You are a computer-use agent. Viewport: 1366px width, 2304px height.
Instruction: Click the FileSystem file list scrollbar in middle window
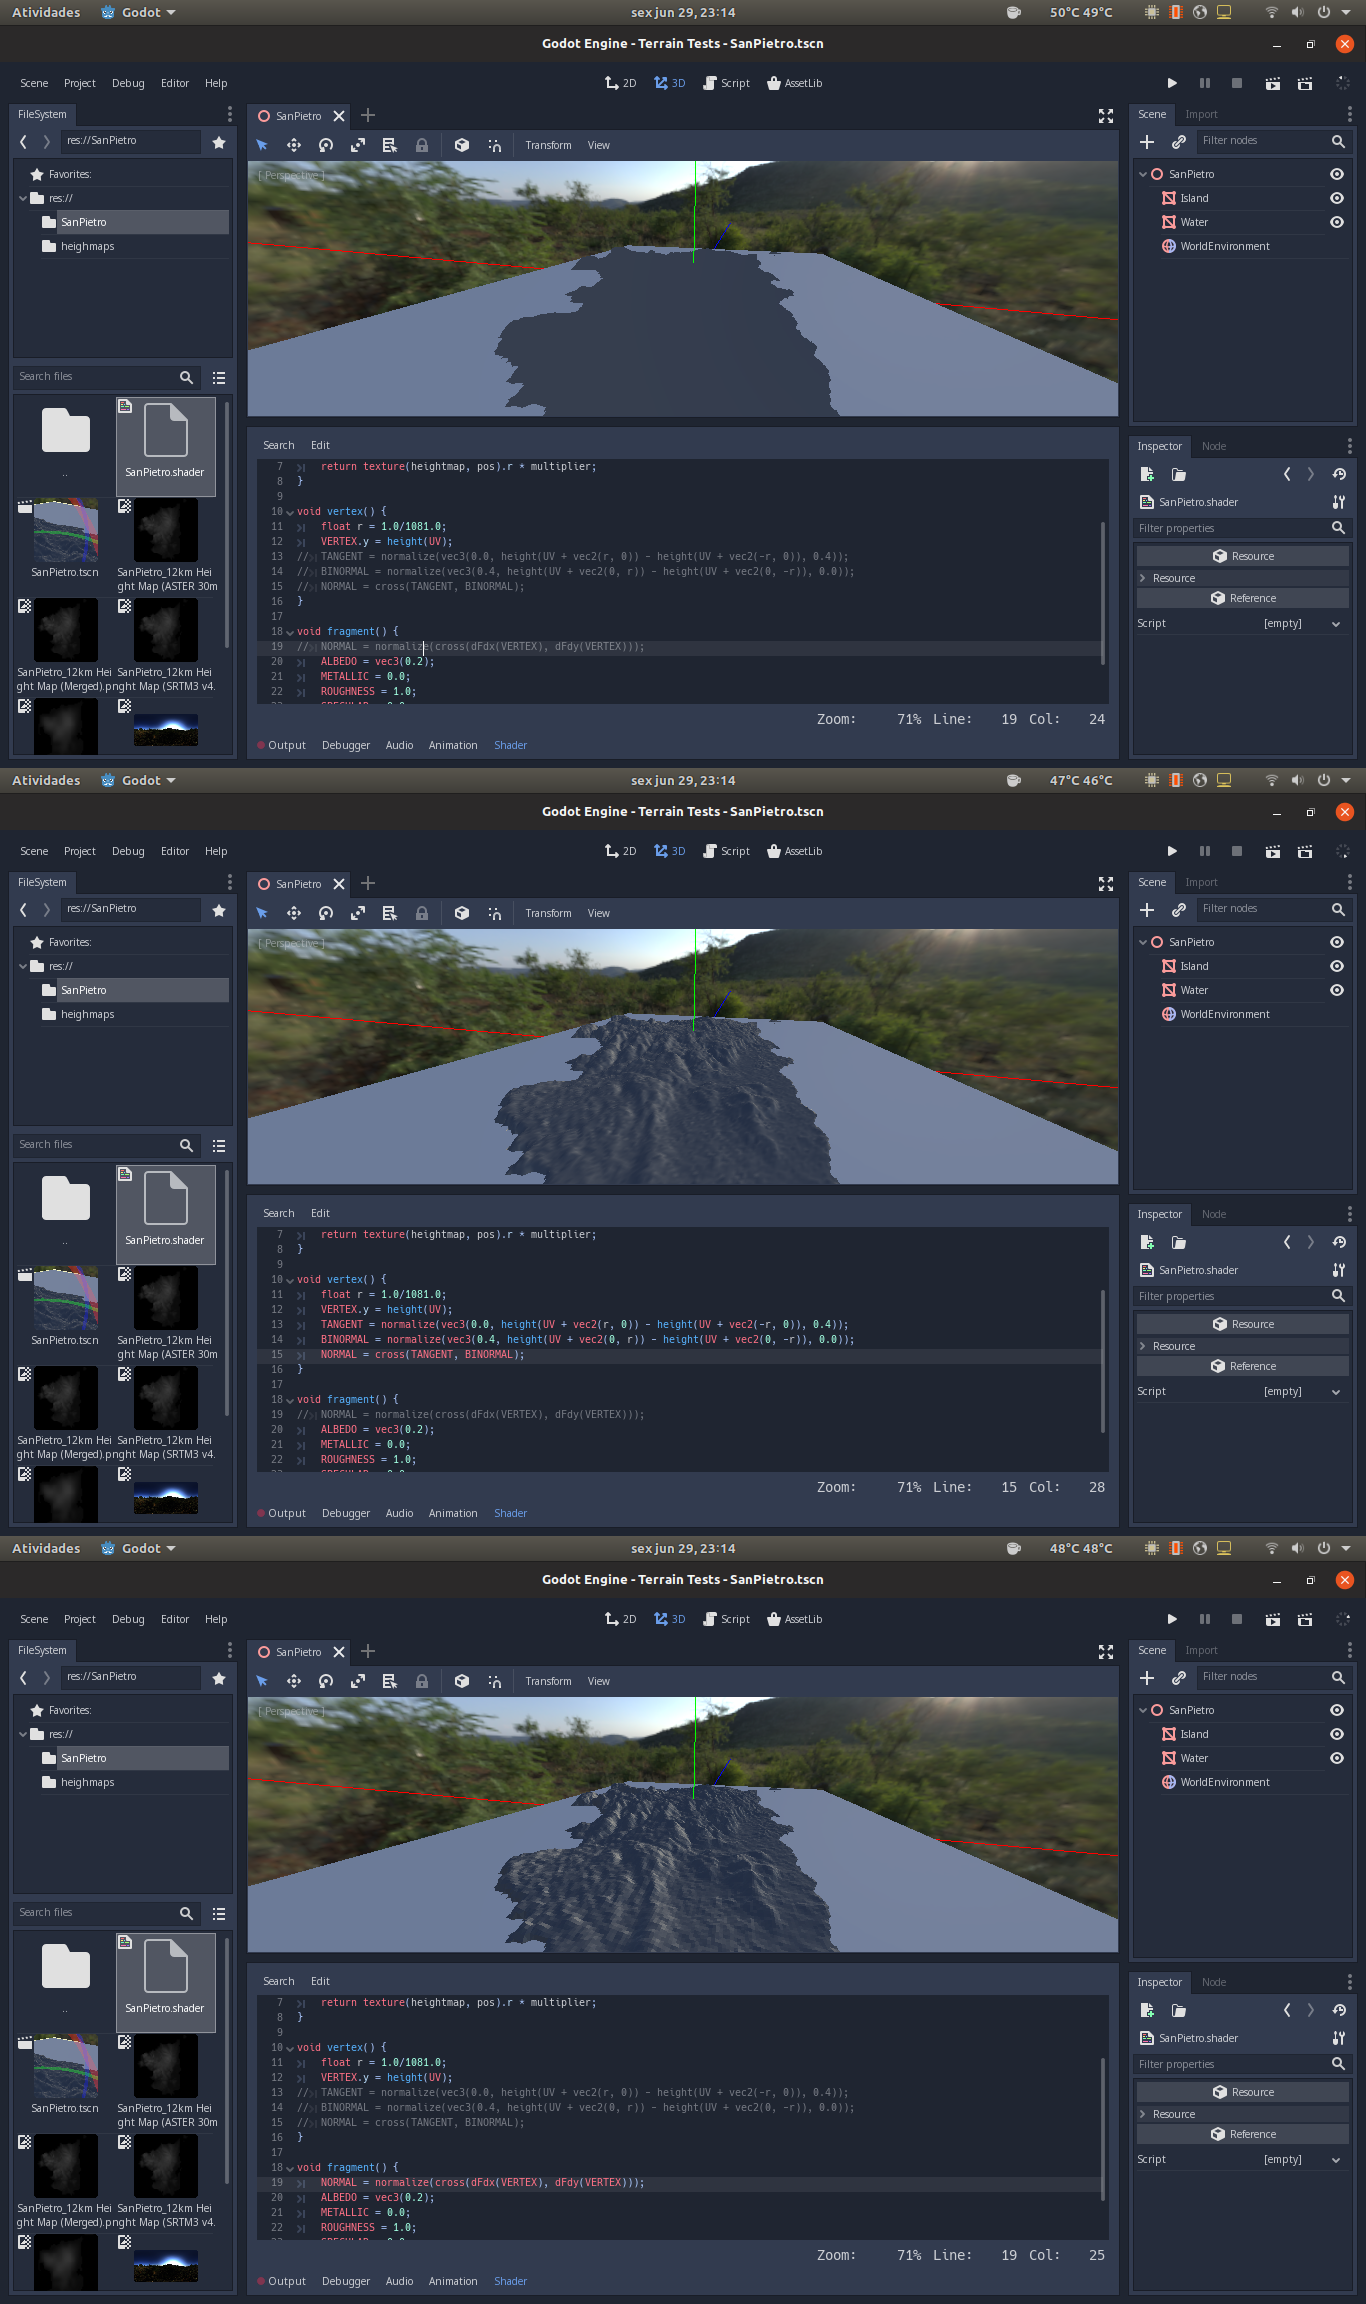click(227, 1292)
